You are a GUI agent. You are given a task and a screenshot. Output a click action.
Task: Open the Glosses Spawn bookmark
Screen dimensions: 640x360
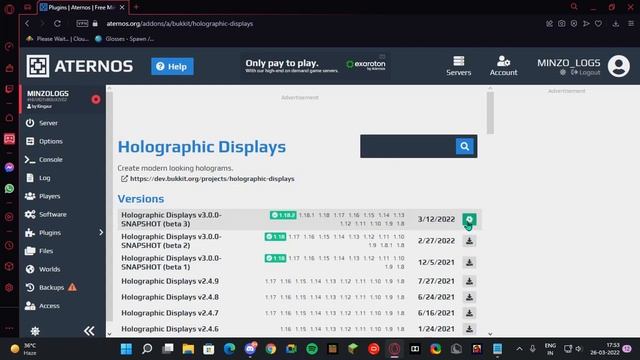124,39
